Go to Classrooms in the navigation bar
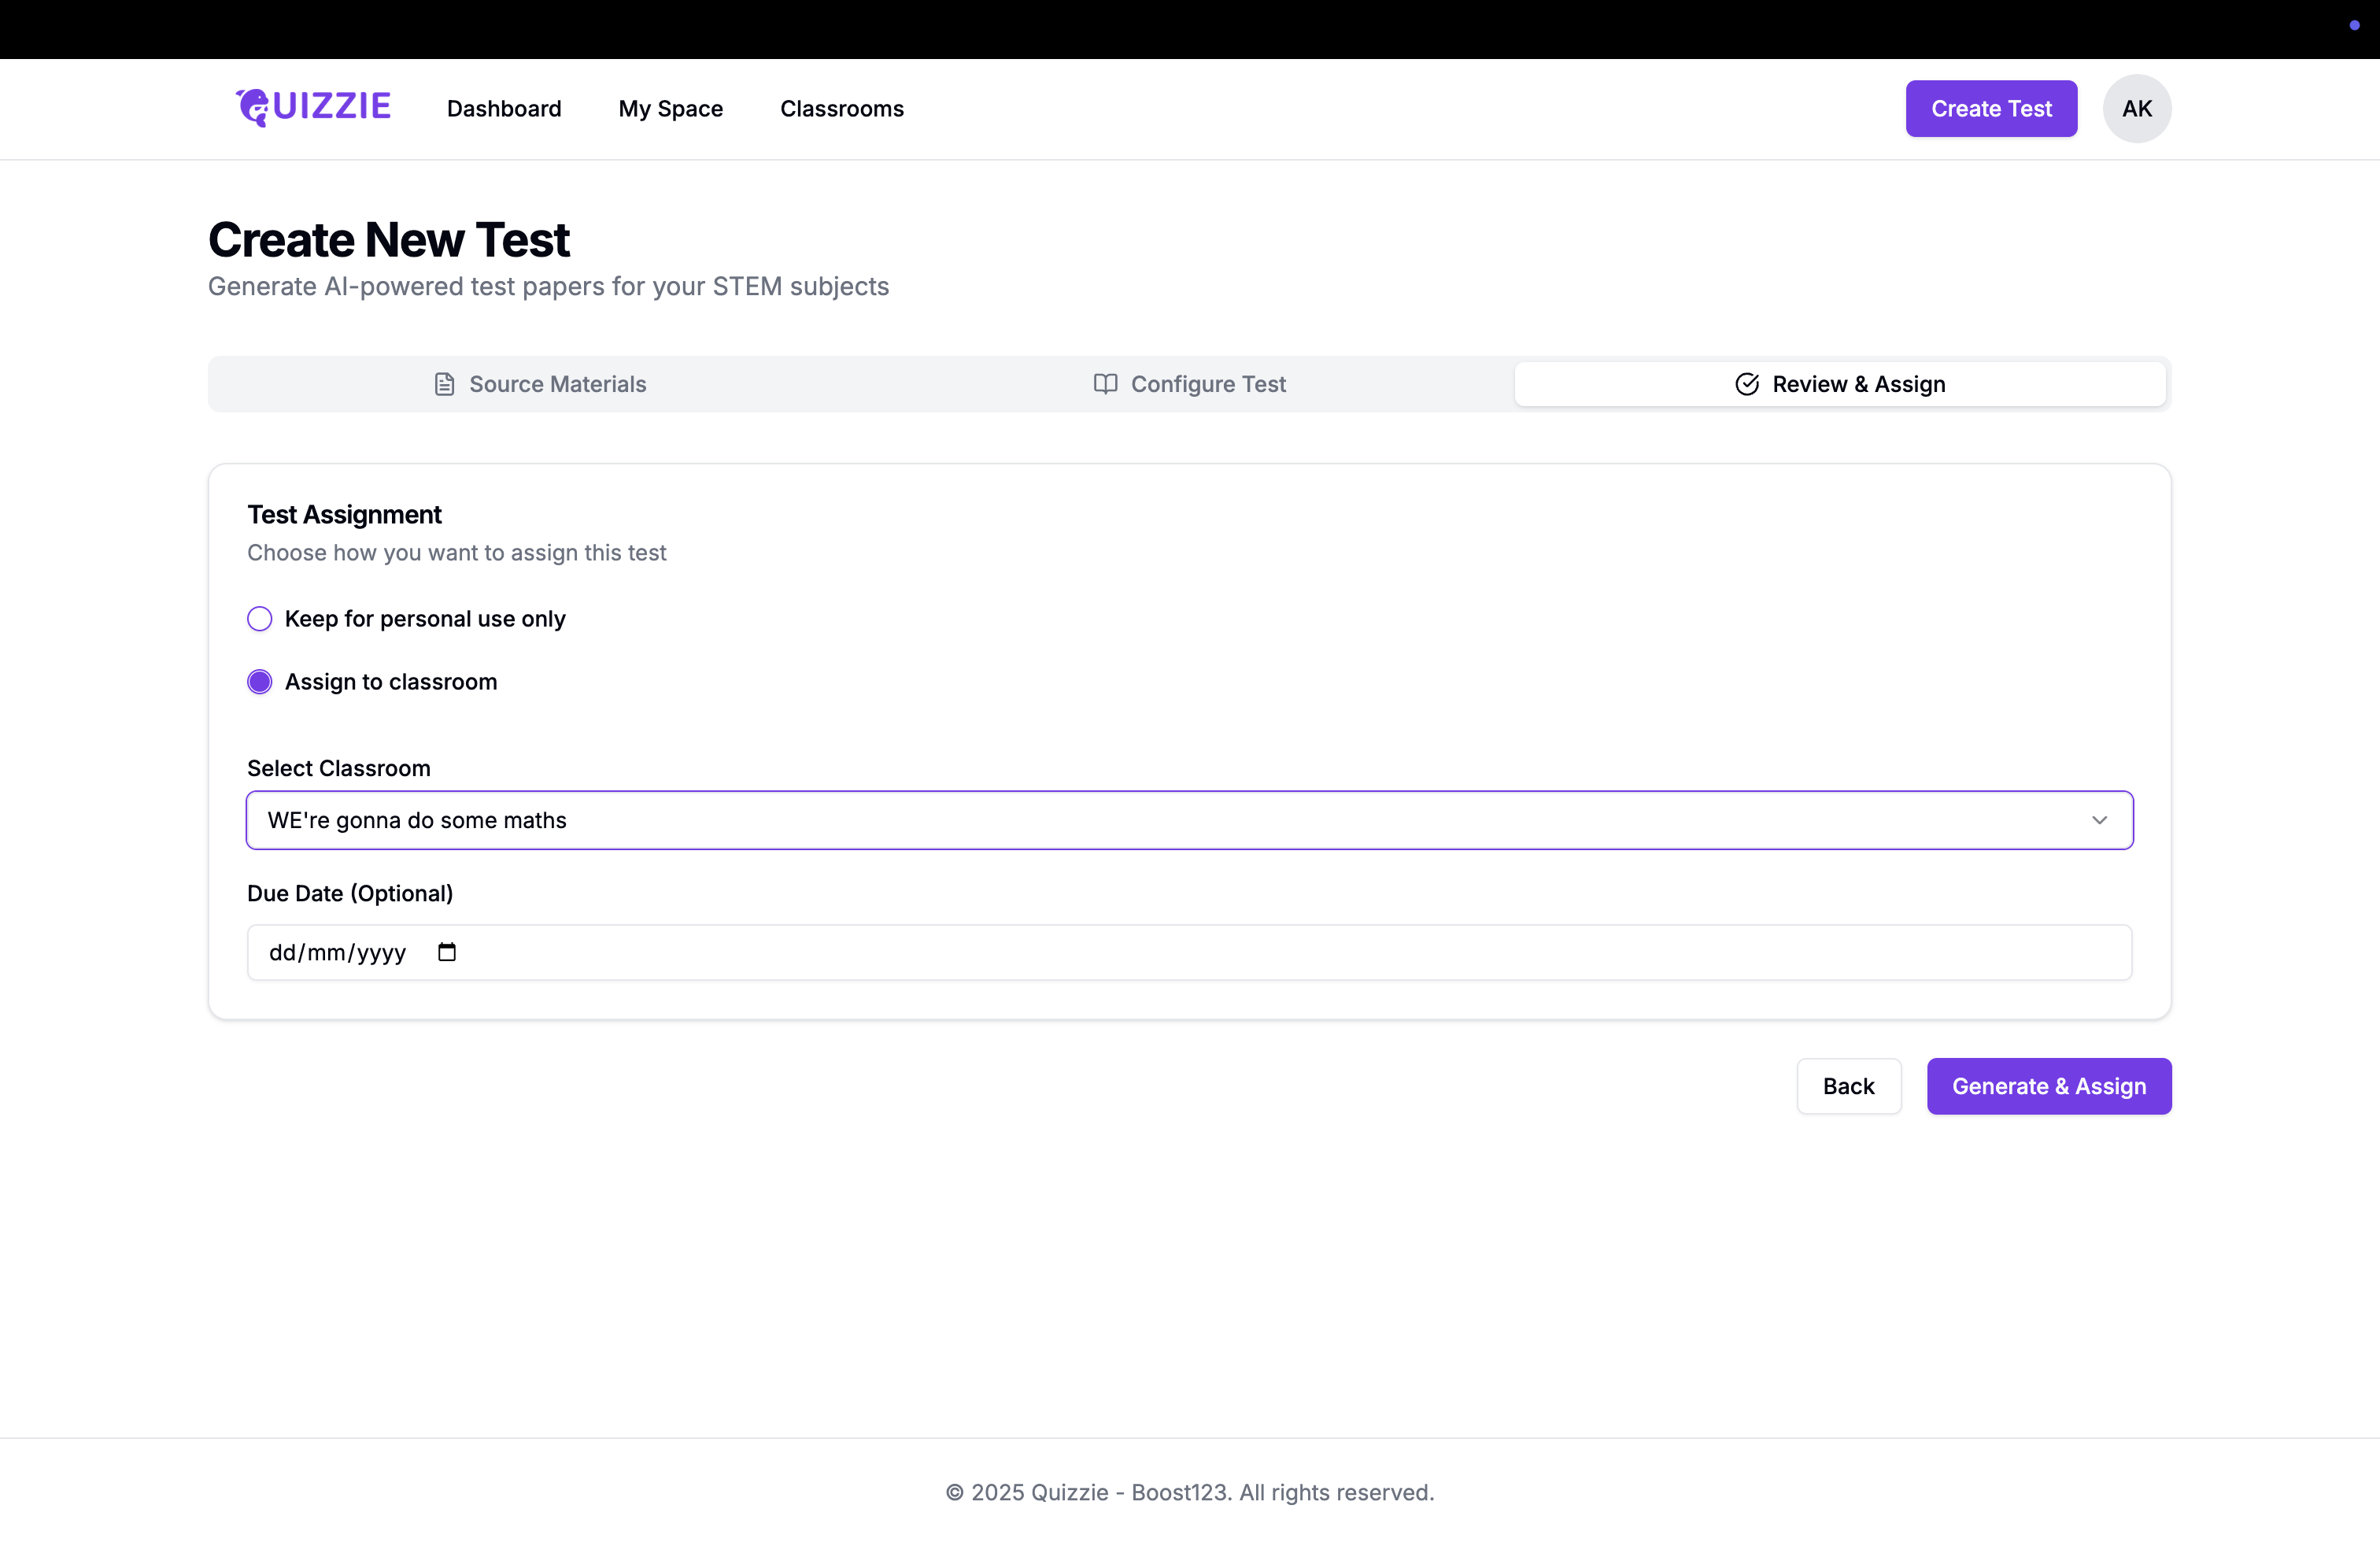The image size is (2380, 1546). (x=841, y=109)
